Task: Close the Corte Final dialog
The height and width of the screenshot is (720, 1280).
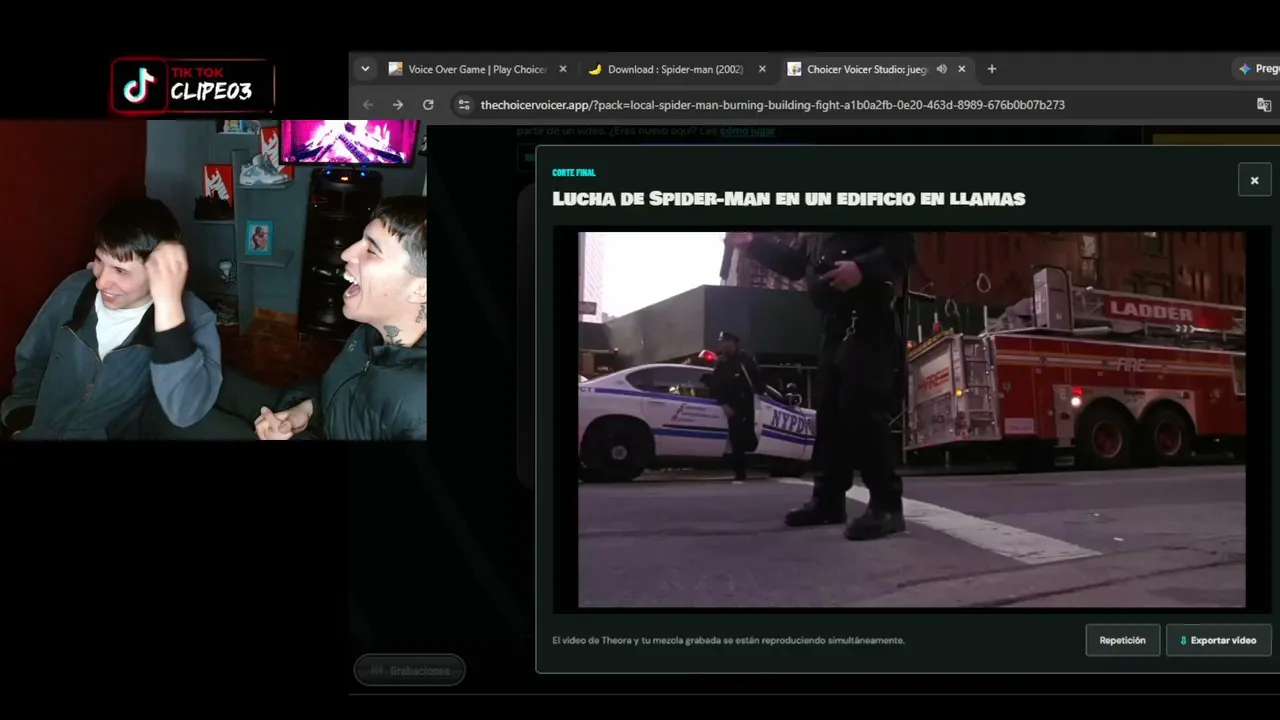Action: (x=1254, y=180)
